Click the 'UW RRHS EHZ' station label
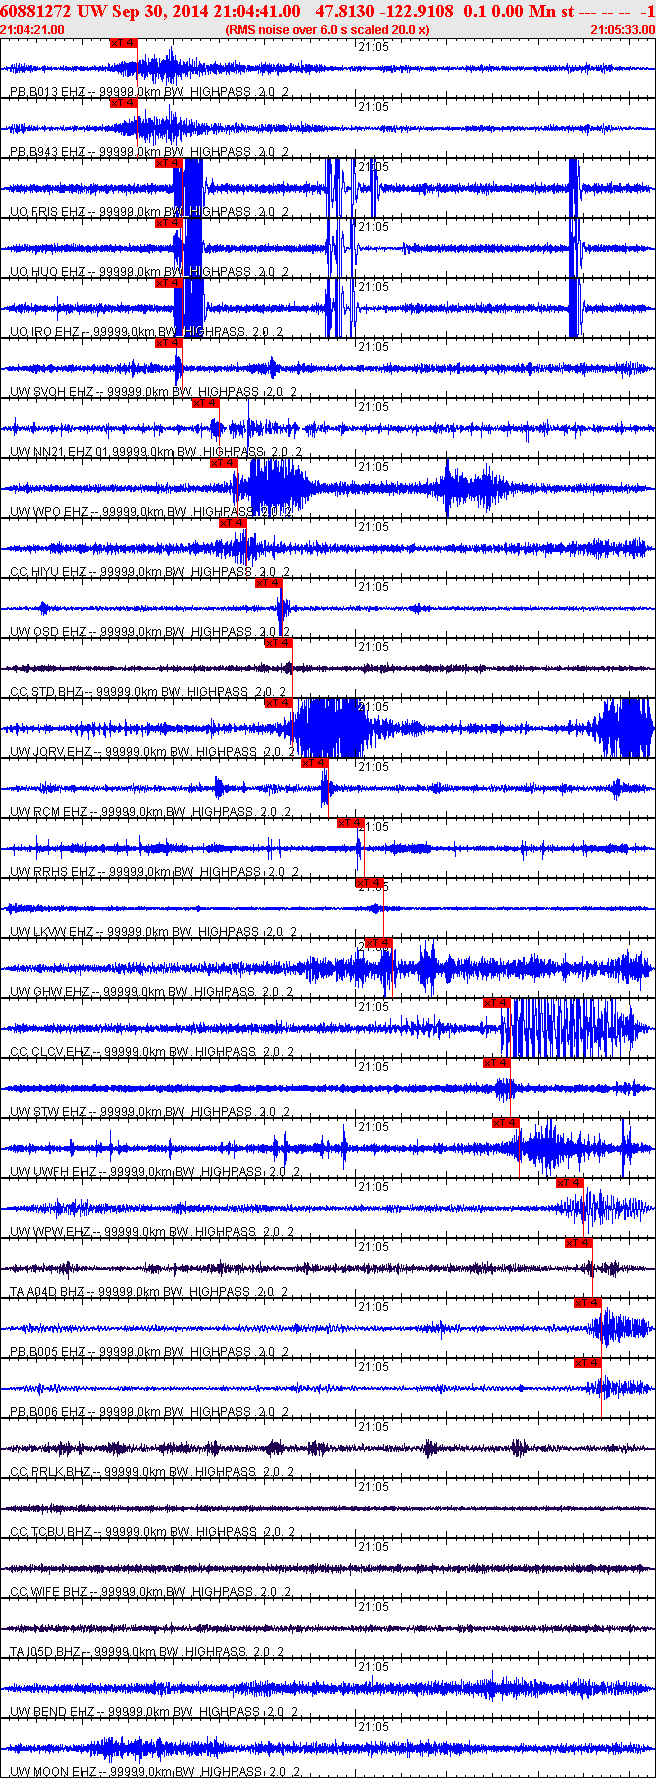The image size is (656, 1778). click(52, 872)
